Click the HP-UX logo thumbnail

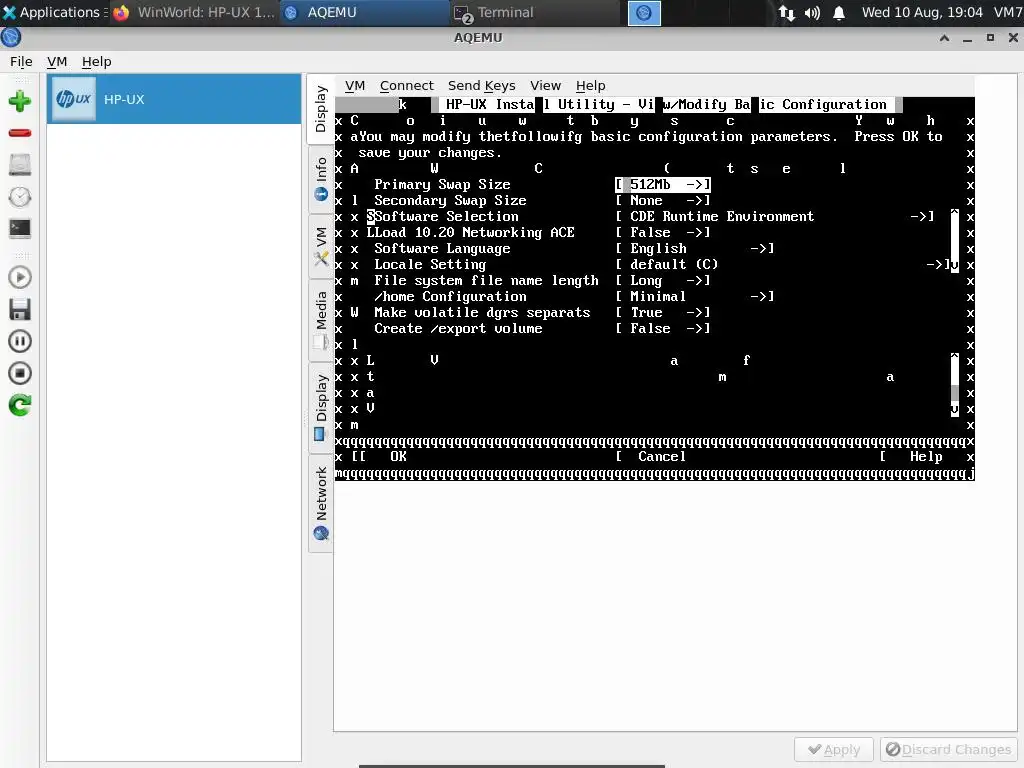click(x=74, y=99)
